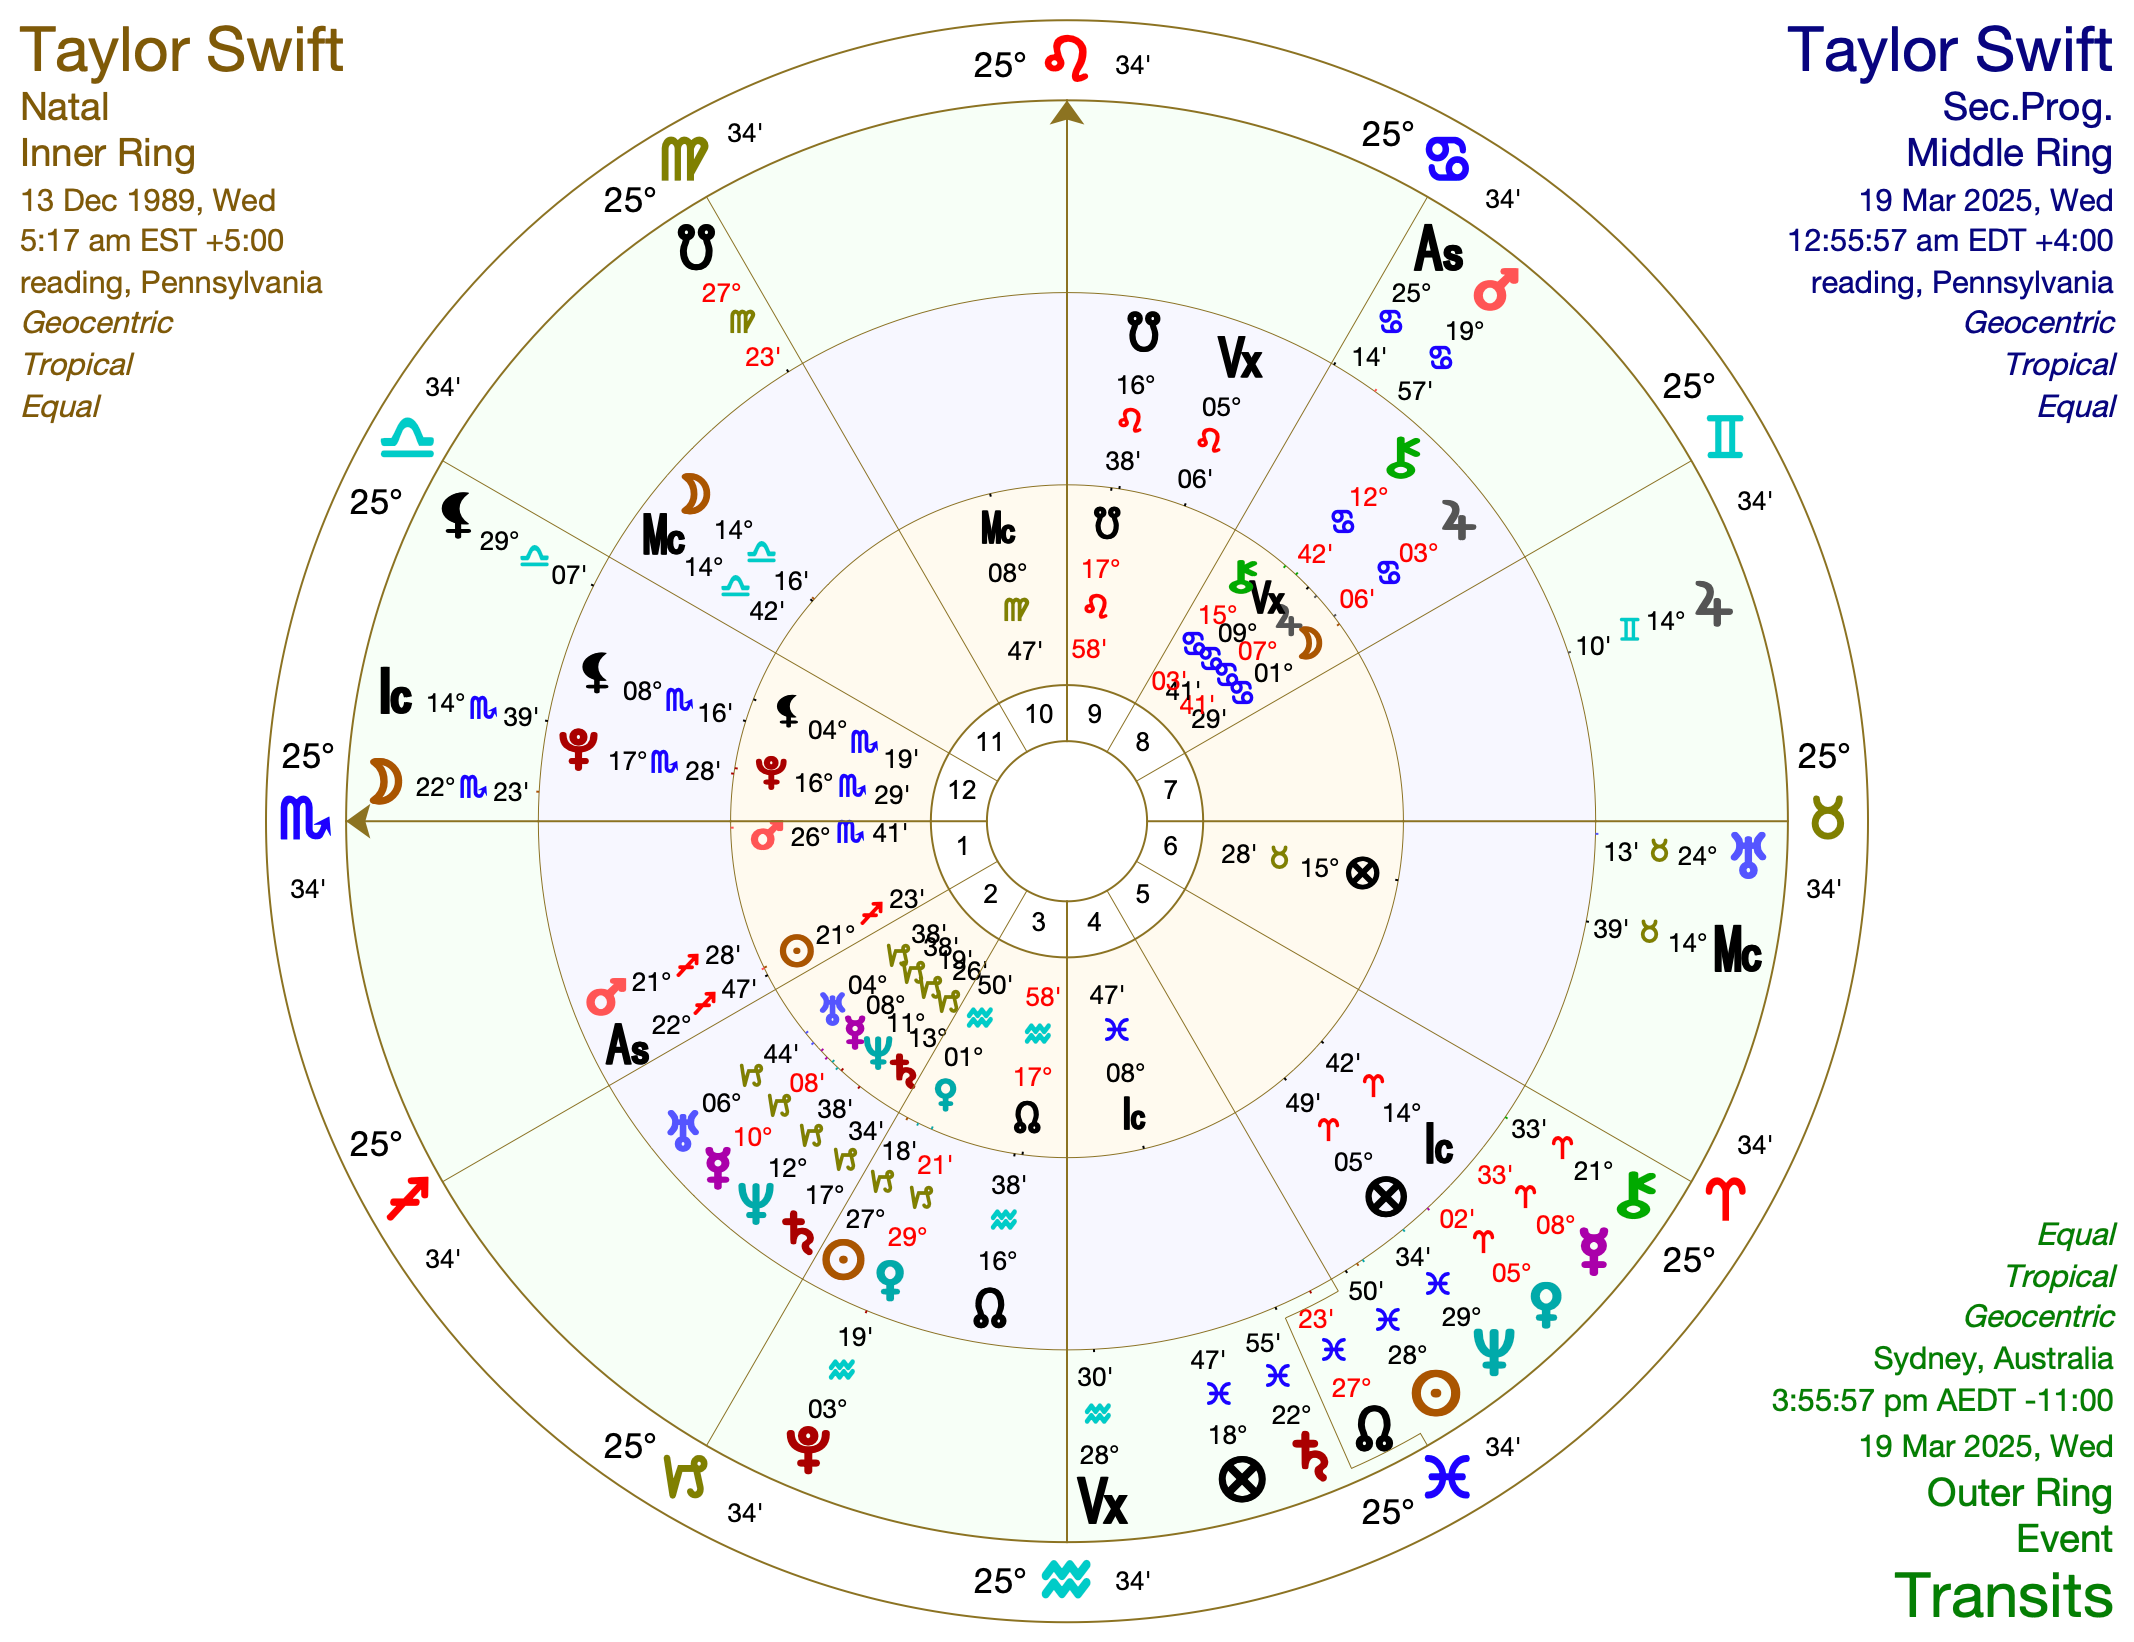Select the Taurus glyph on the right rim

[1827, 820]
